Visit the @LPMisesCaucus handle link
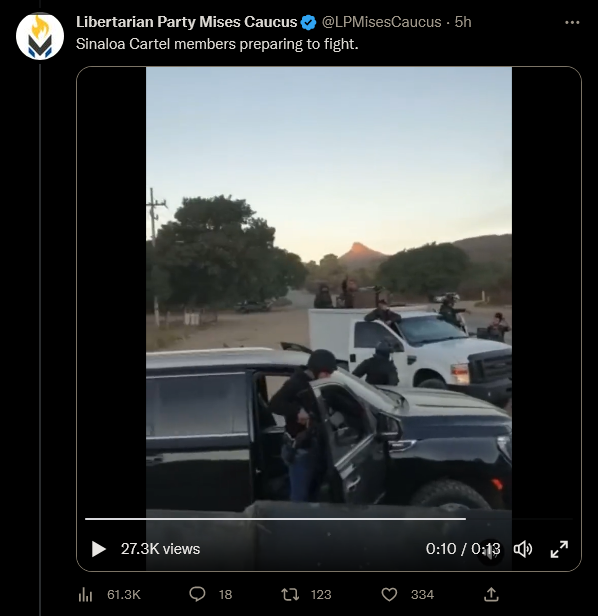The height and width of the screenshot is (616, 598). (382, 22)
